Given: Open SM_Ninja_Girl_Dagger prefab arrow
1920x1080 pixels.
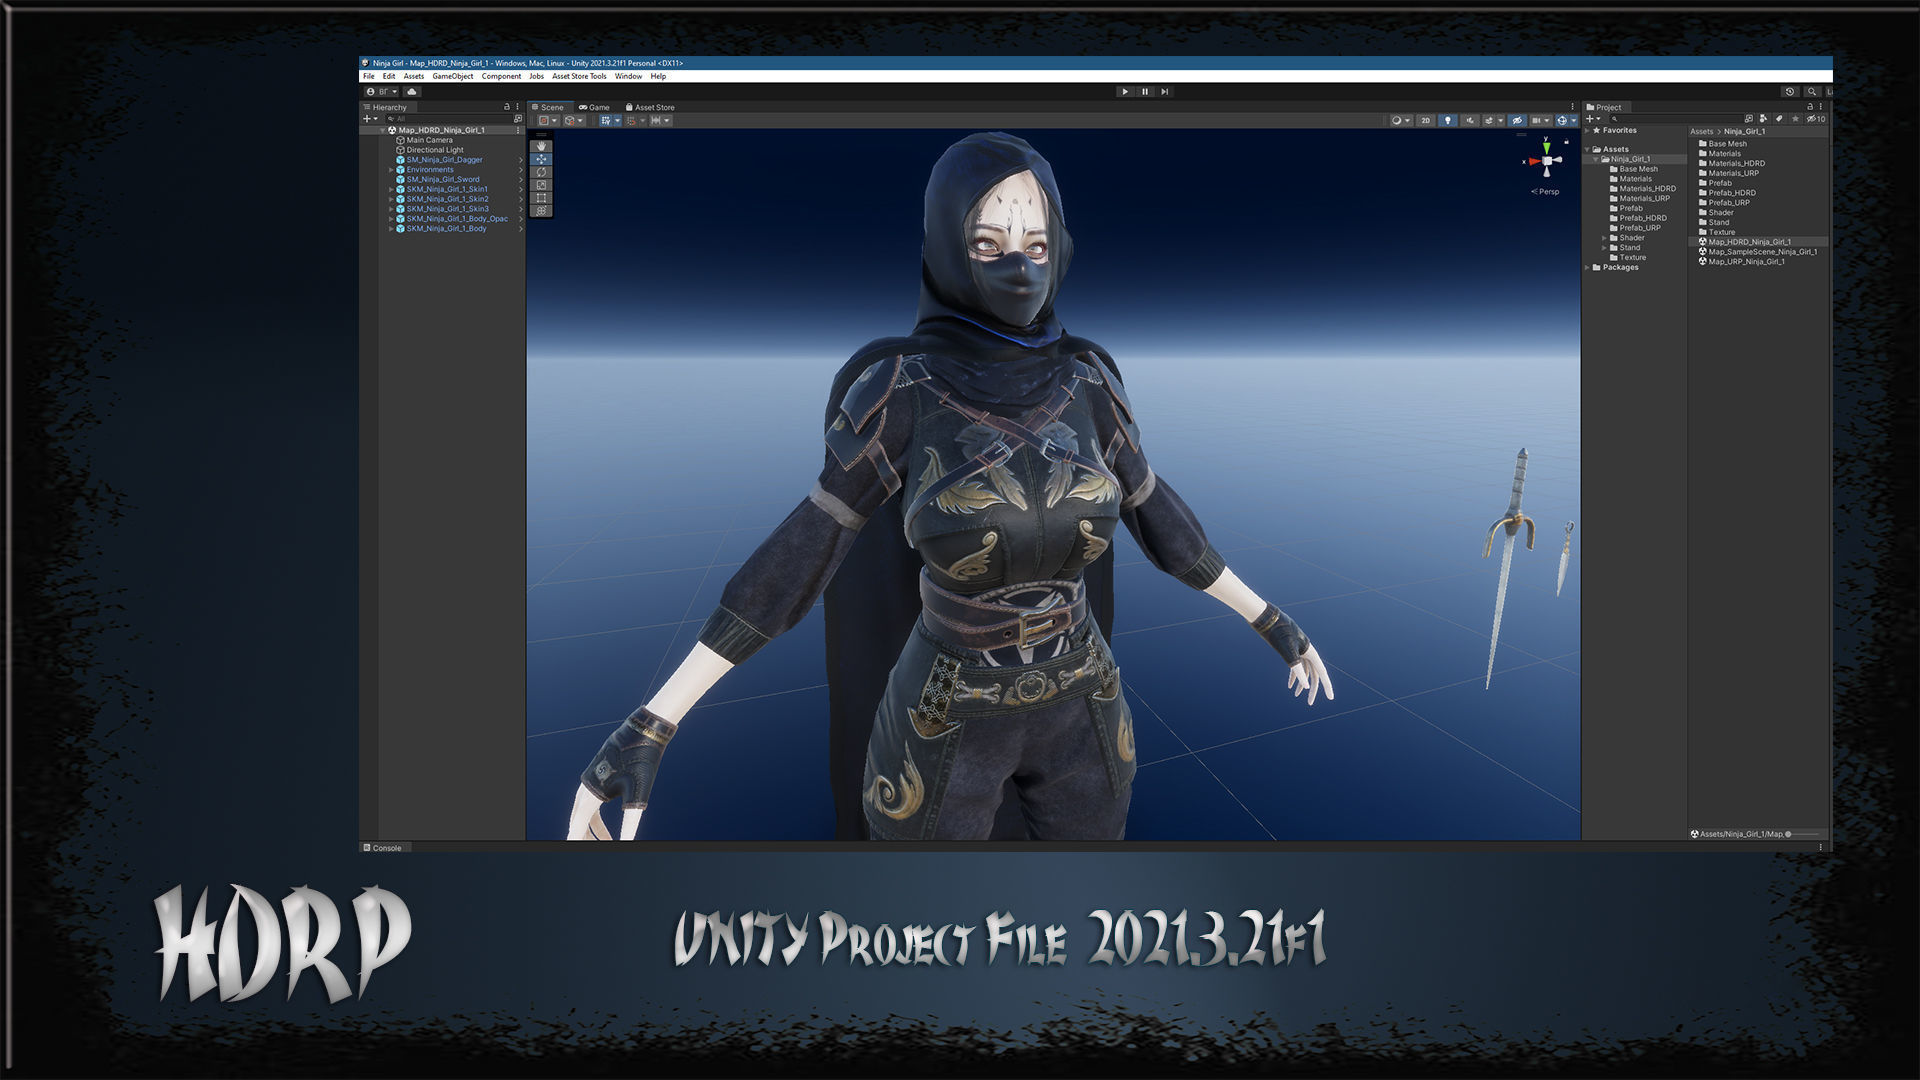Looking at the screenshot, I should 520,160.
